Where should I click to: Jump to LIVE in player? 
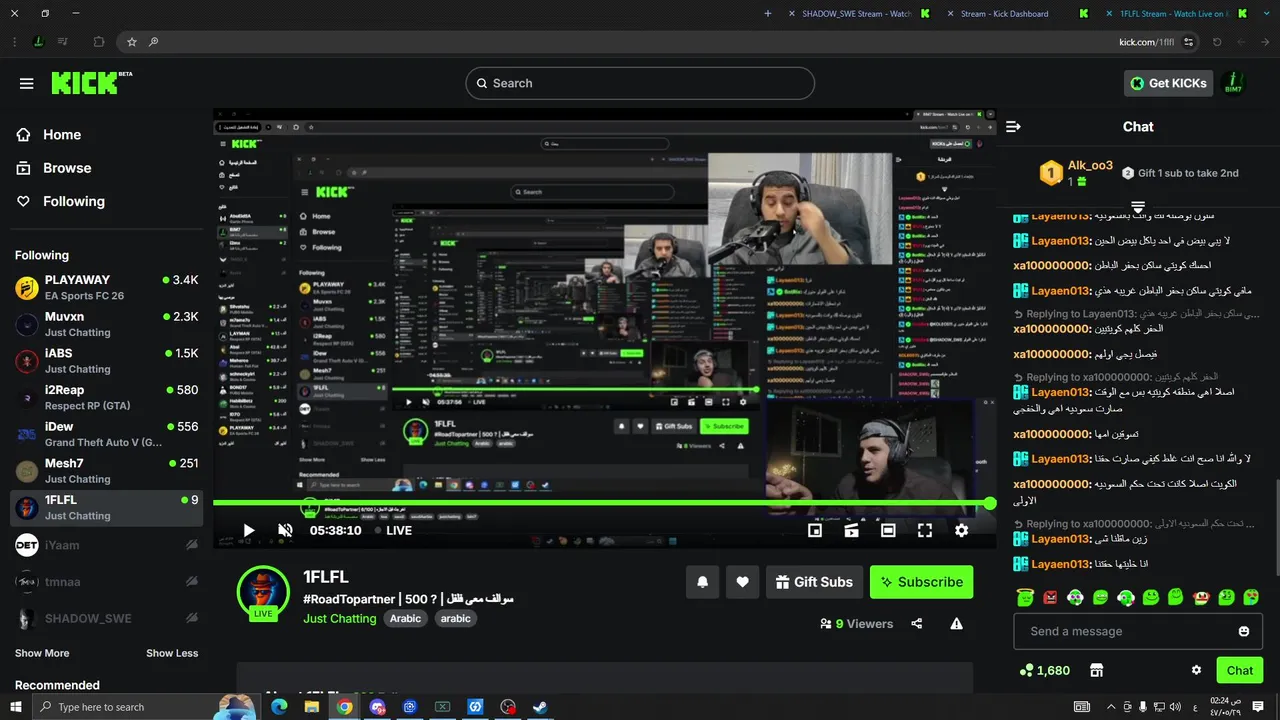coord(393,530)
